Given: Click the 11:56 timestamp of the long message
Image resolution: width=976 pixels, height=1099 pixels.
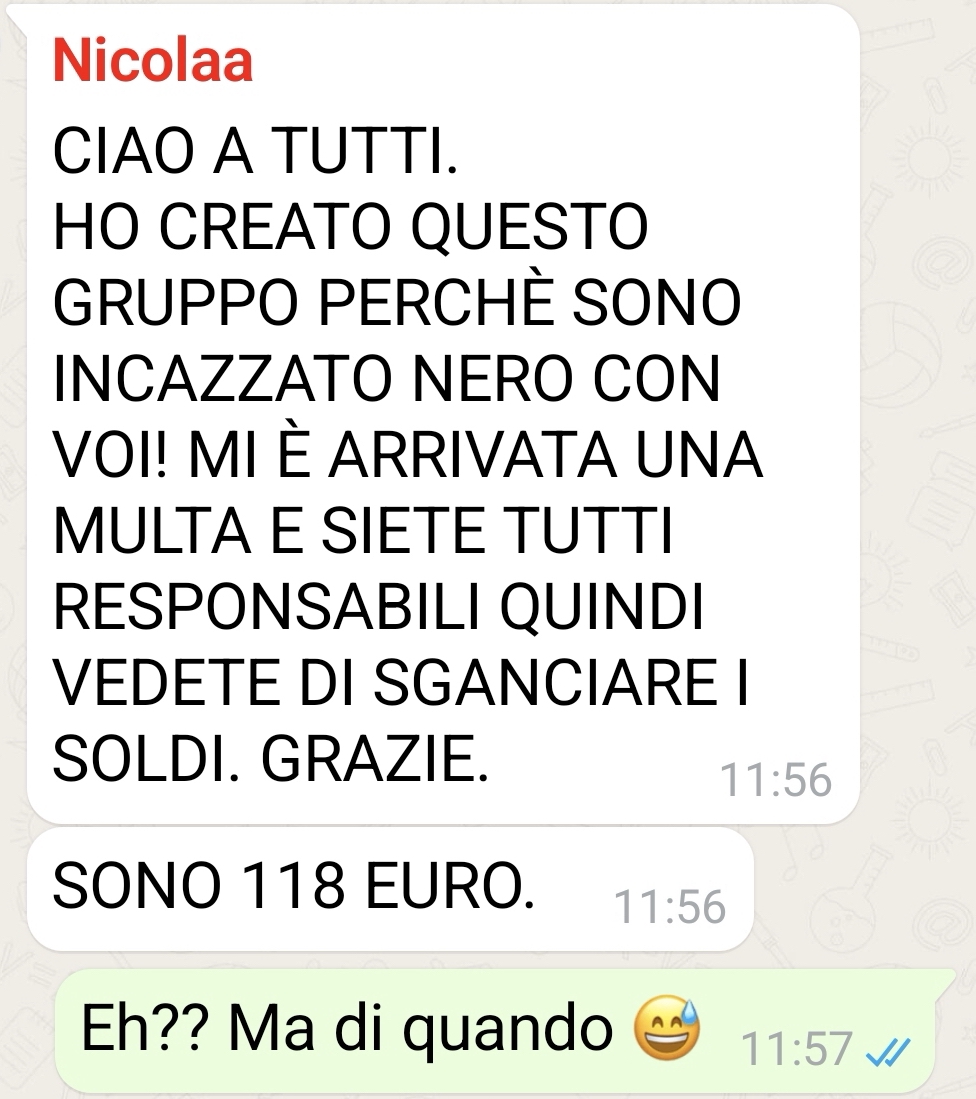Looking at the screenshot, I should pyautogui.click(x=776, y=780).
